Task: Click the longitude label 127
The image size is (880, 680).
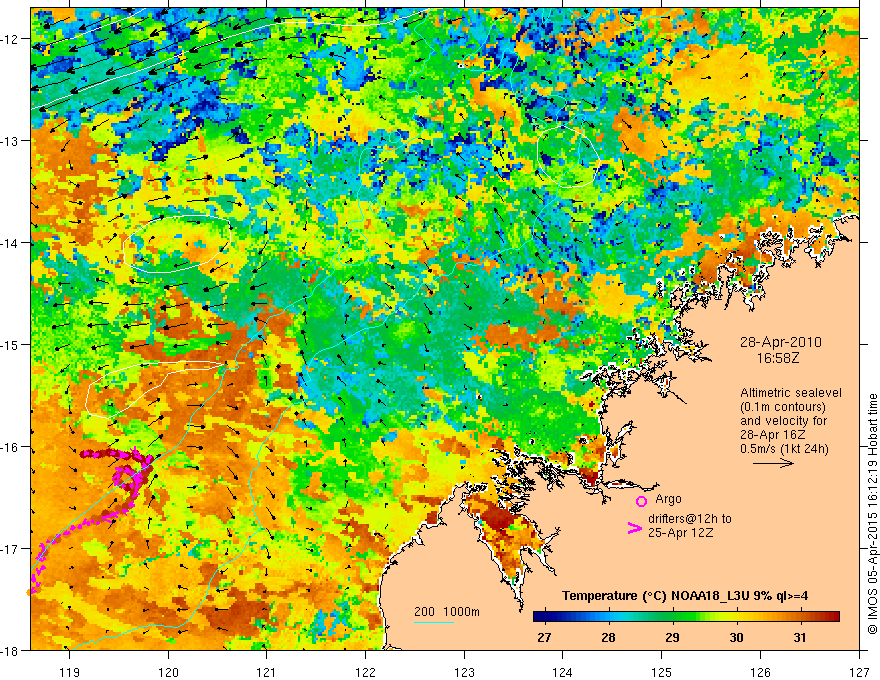Action: [859, 672]
